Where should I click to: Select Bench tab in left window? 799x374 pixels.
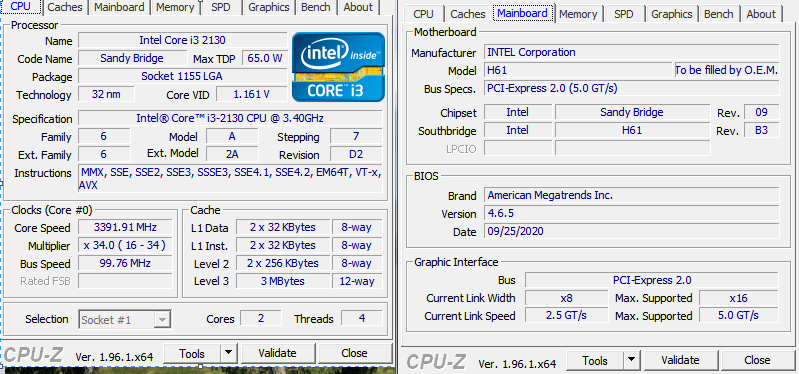click(x=315, y=7)
